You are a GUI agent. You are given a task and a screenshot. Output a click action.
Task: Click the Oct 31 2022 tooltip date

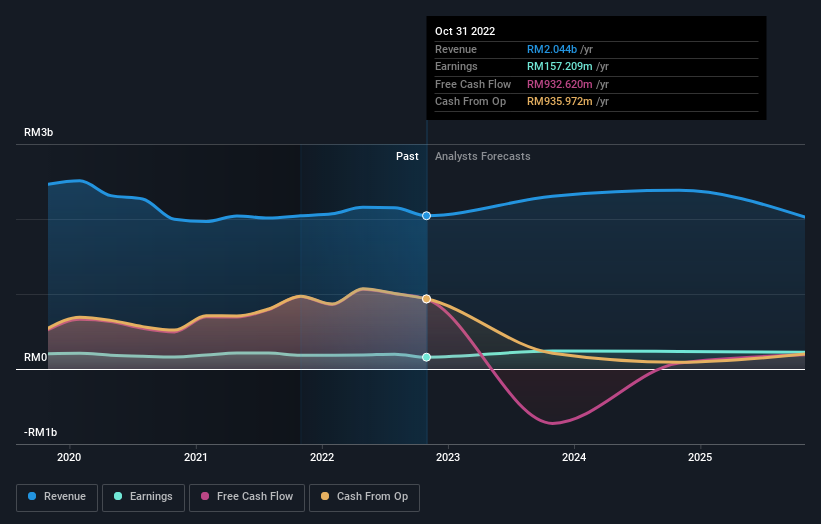(x=465, y=31)
